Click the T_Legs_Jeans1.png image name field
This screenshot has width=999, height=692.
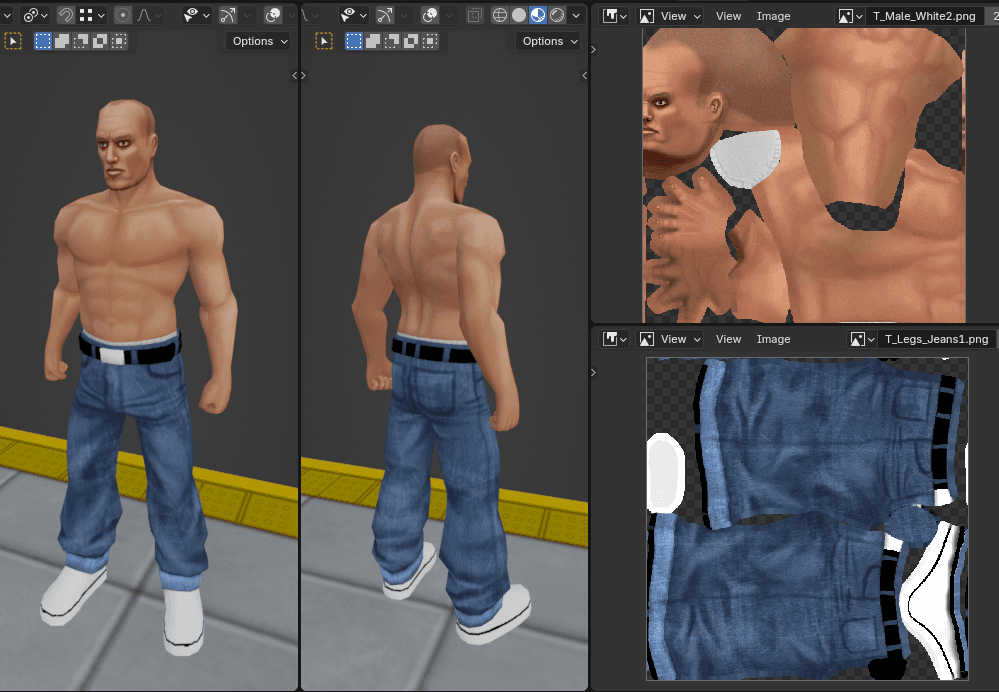tap(936, 339)
